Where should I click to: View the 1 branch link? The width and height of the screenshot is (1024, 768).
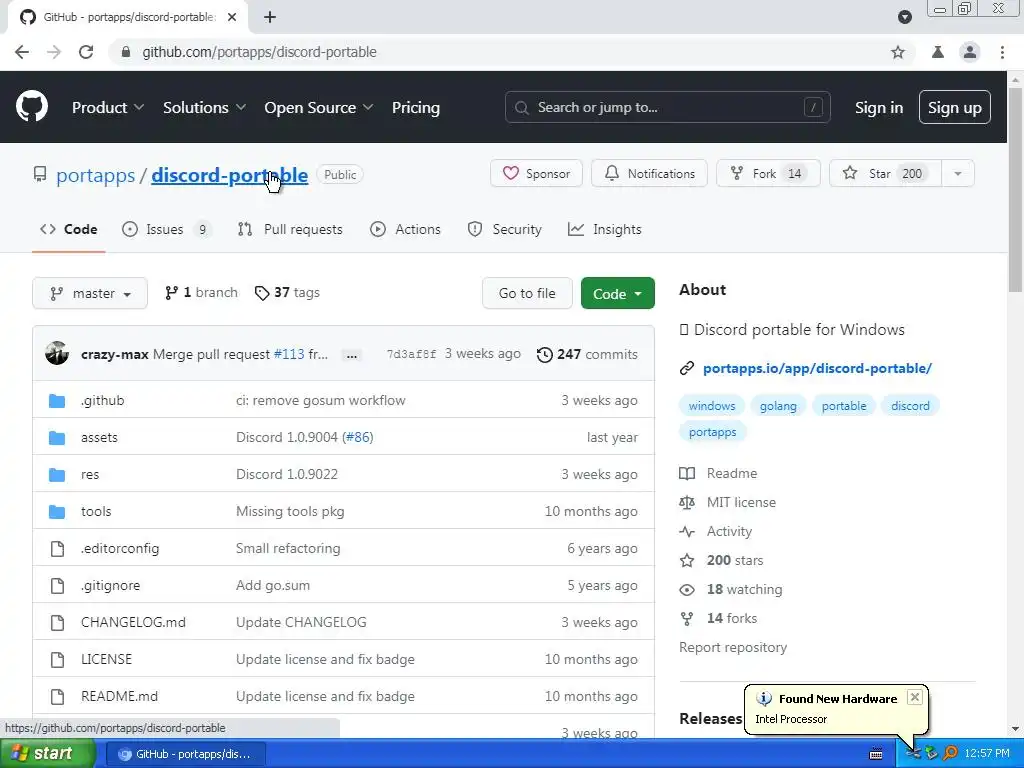click(201, 293)
